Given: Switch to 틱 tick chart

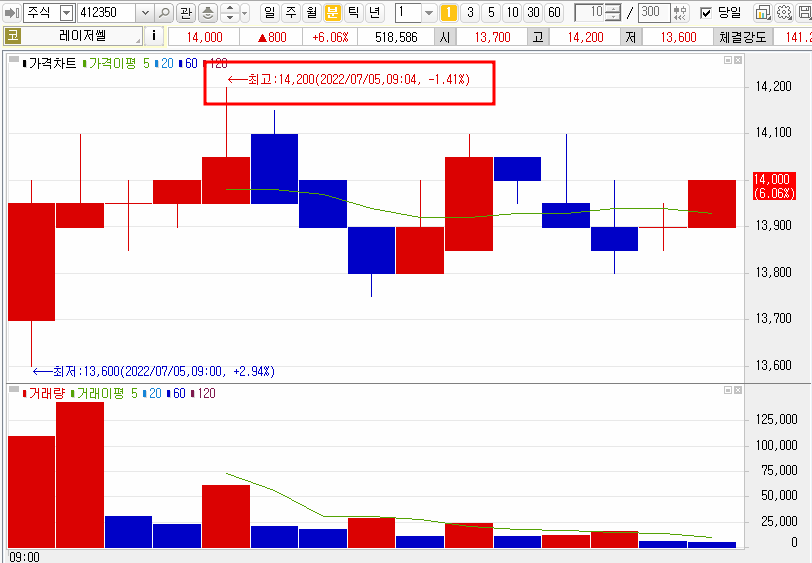Looking at the screenshot, I should [353, 12].
